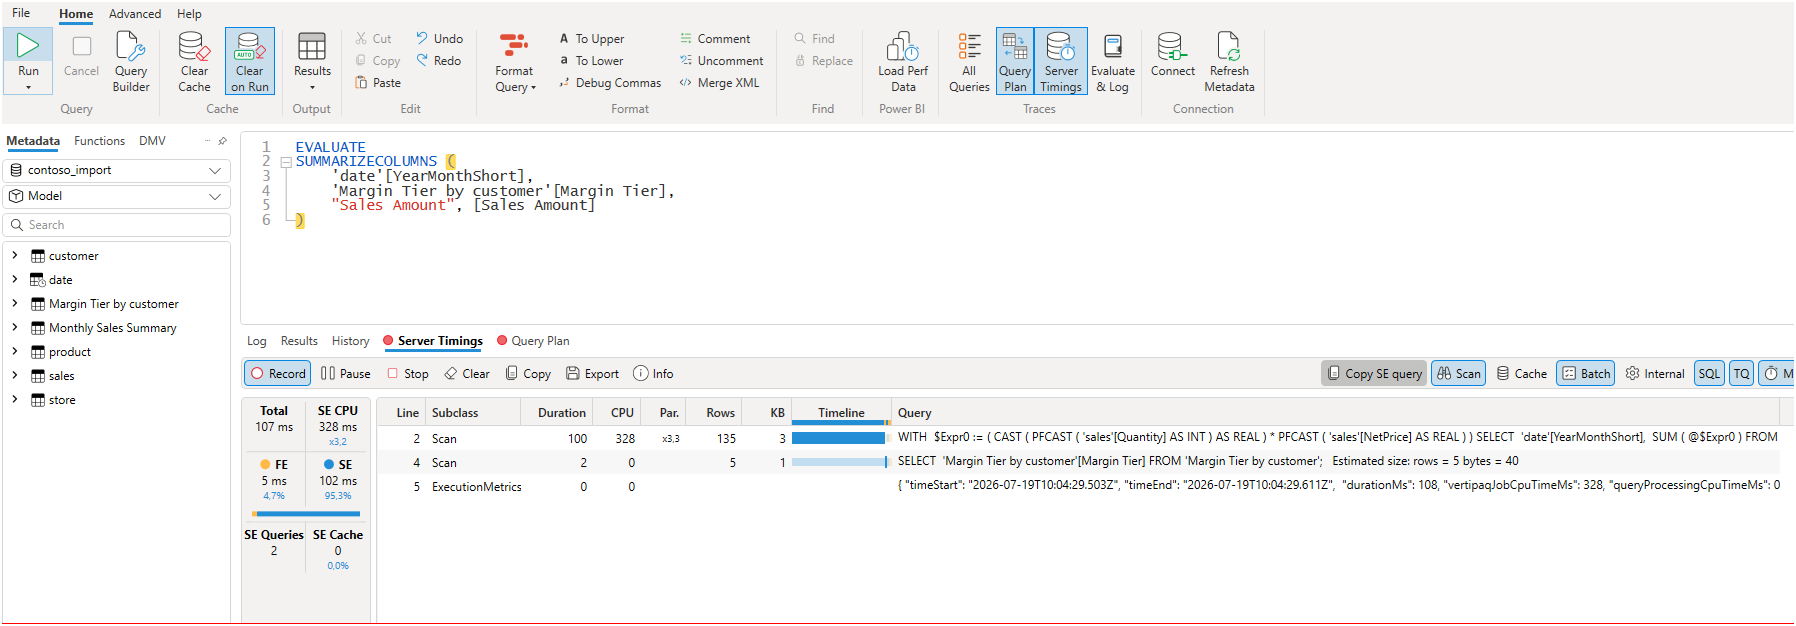This screenshot has width=1796, height=626.
Task: Toggle Server Timings trace
Action: click(1061, 61)
